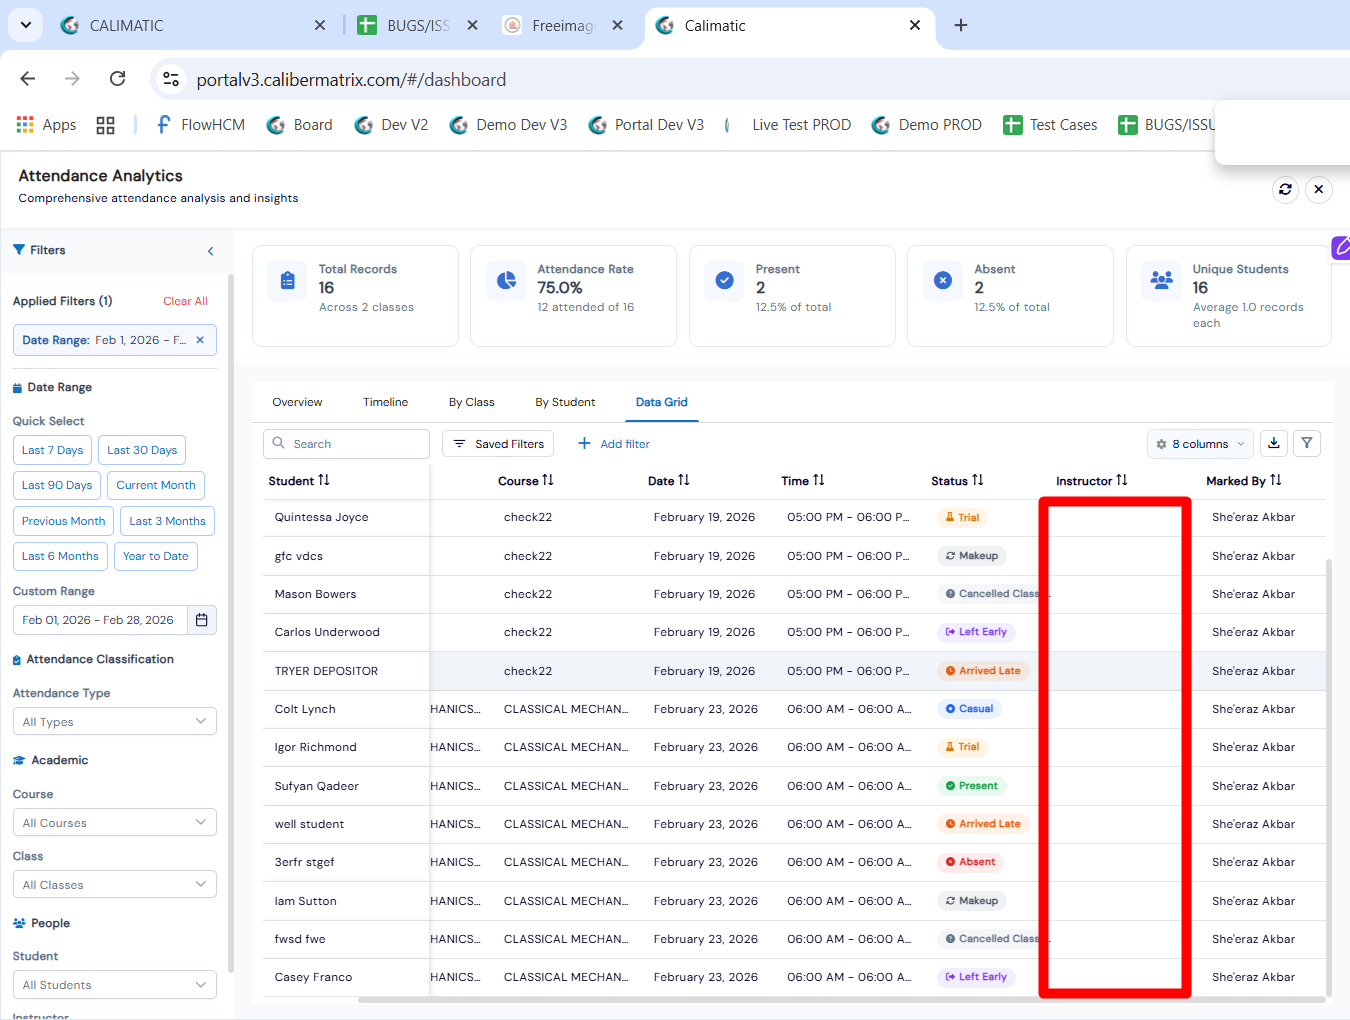Switch to the Timeline tab
Screen dimensions: 1350x1020
pos(385,402)
